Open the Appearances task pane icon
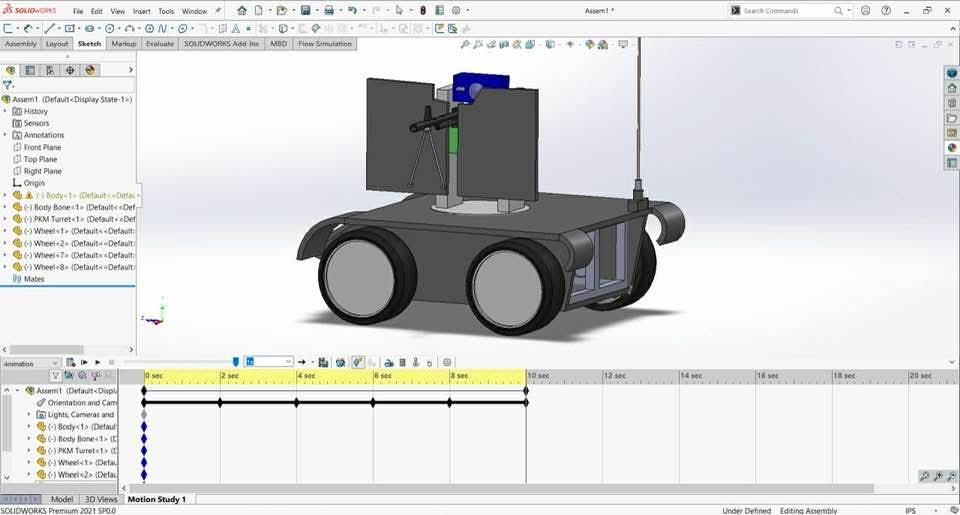This screenshot has height=515, width=960. tap(952, 148)
